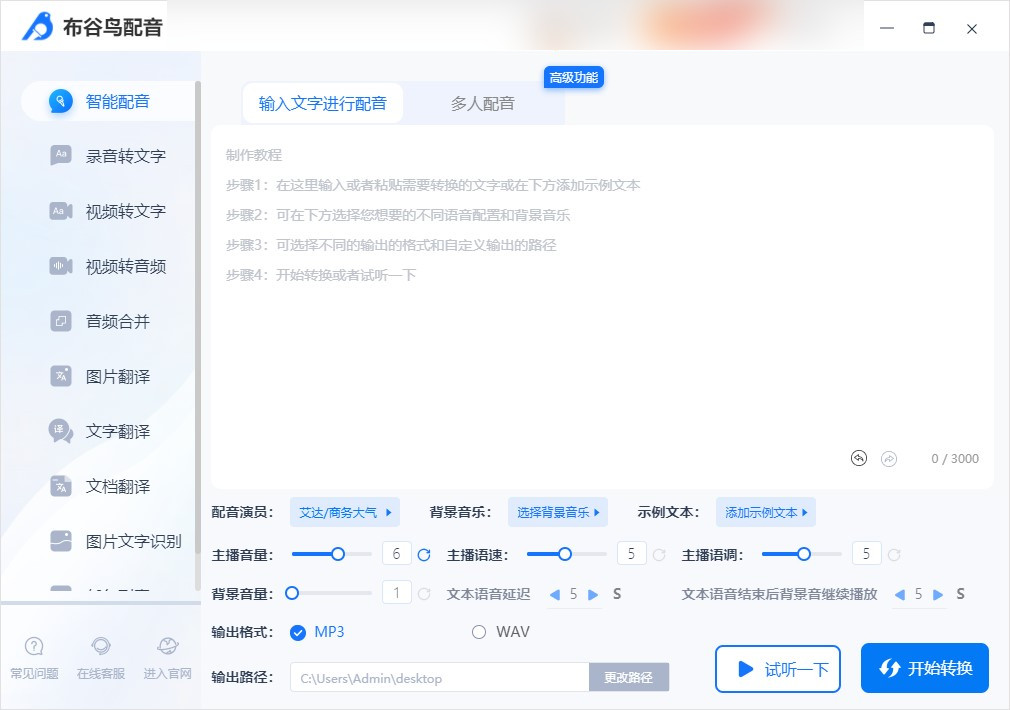Open the 添加示例文本 dropdown
Screen dimensions: 1010x710
[x=765, y=512]
